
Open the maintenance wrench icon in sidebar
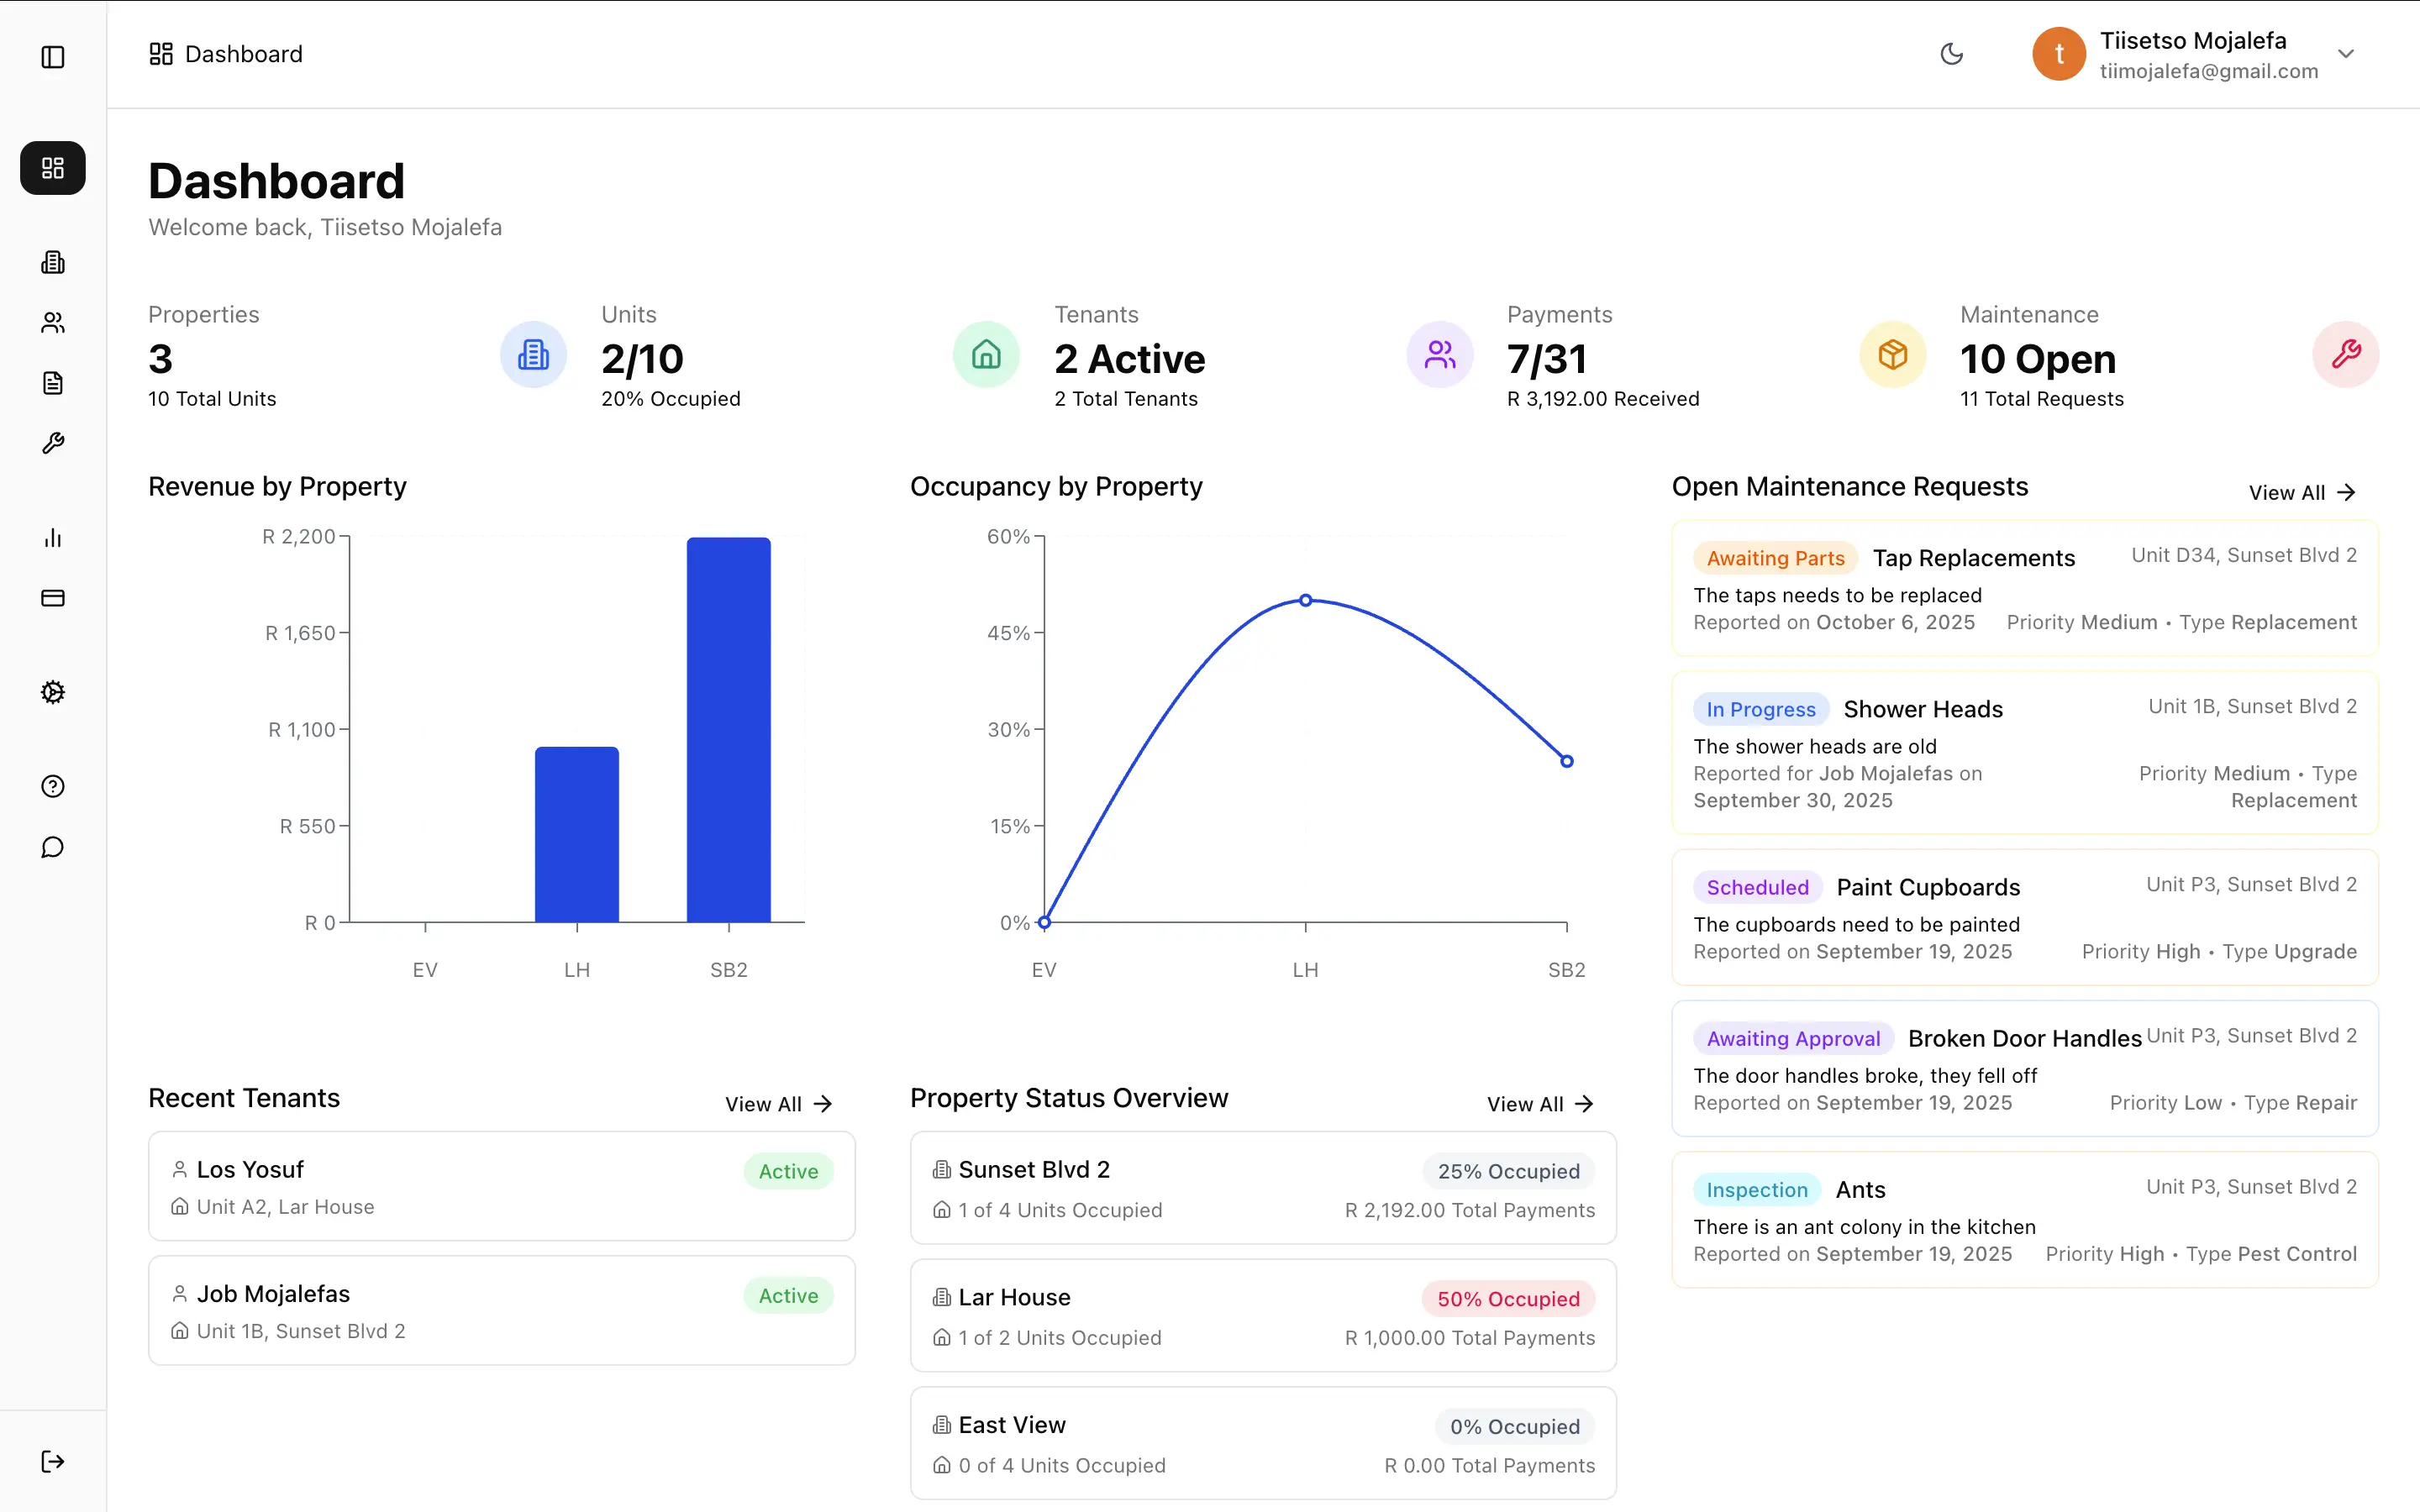point(53,443)
